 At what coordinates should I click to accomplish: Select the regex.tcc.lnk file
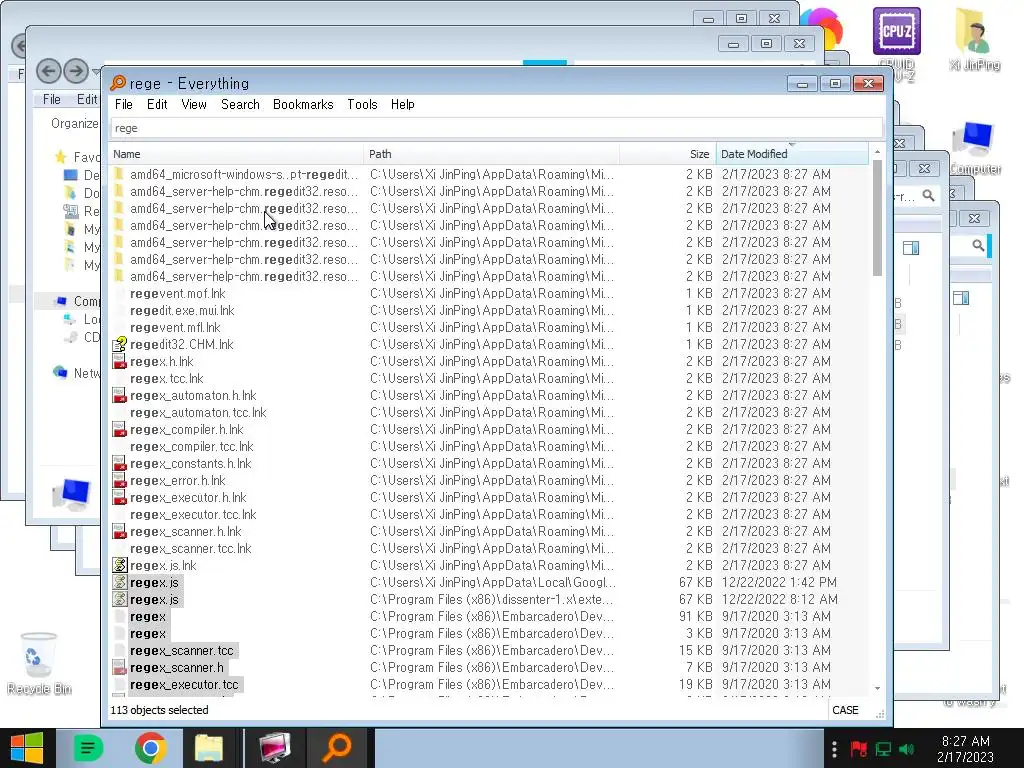(167, 378)
